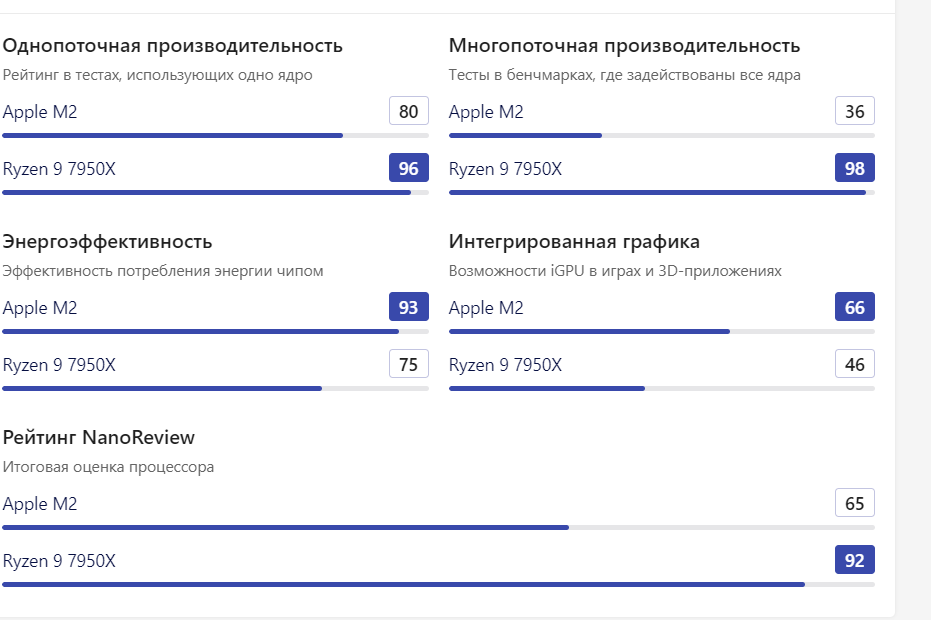Click the "Энергоэффективность" heading
This screenshot has height=620, width=931.
[x=108, y=242]
